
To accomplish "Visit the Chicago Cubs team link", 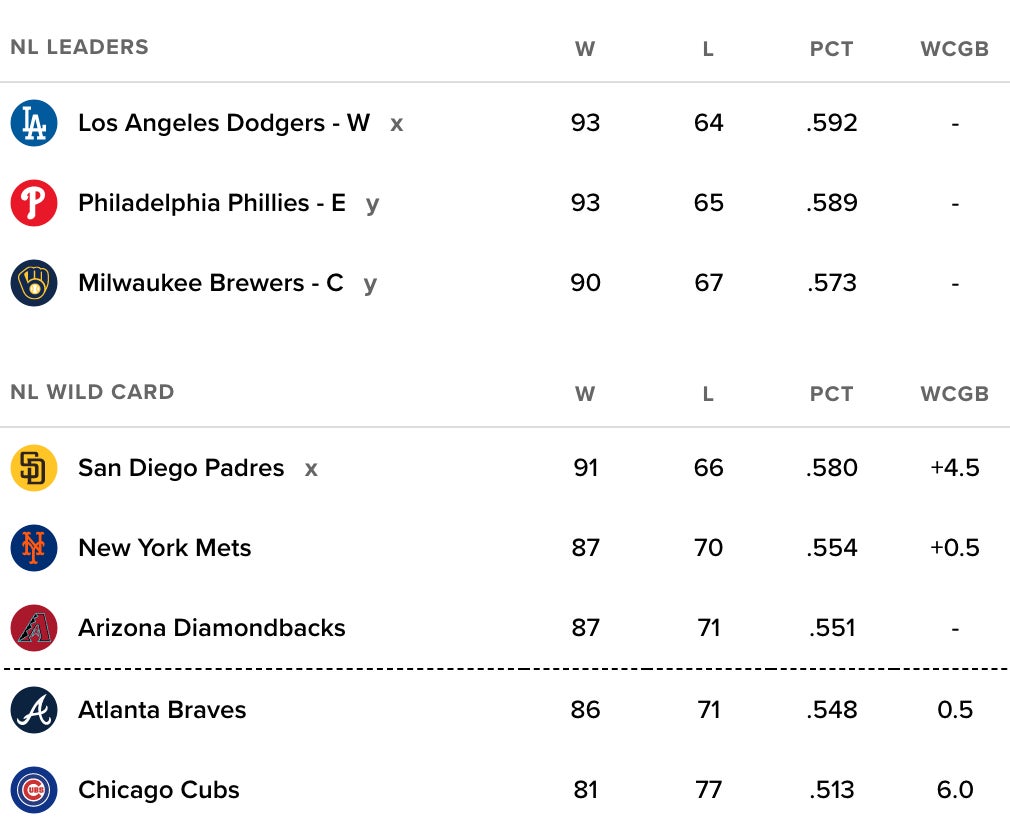I will (159, 790).
